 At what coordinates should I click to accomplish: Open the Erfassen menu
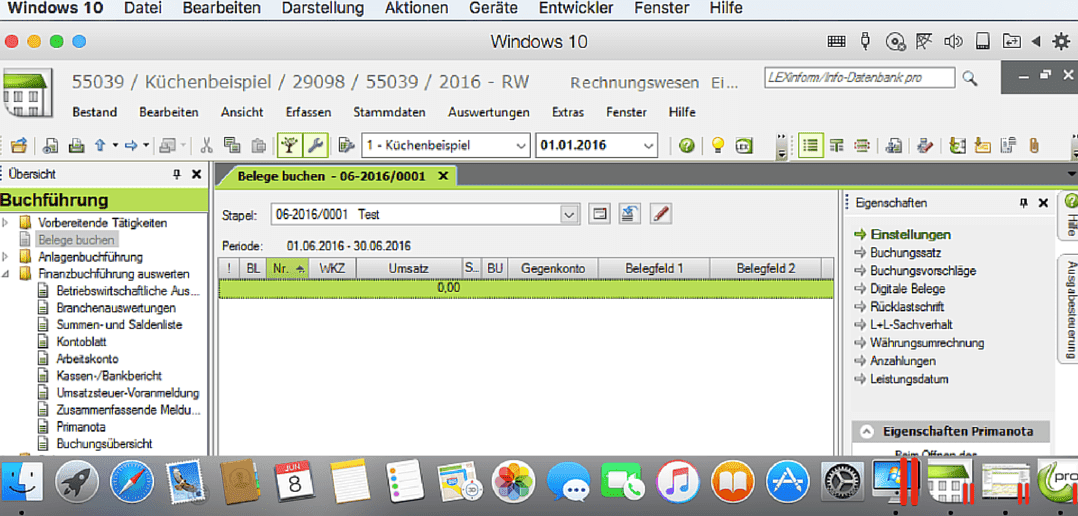point(310,112)
